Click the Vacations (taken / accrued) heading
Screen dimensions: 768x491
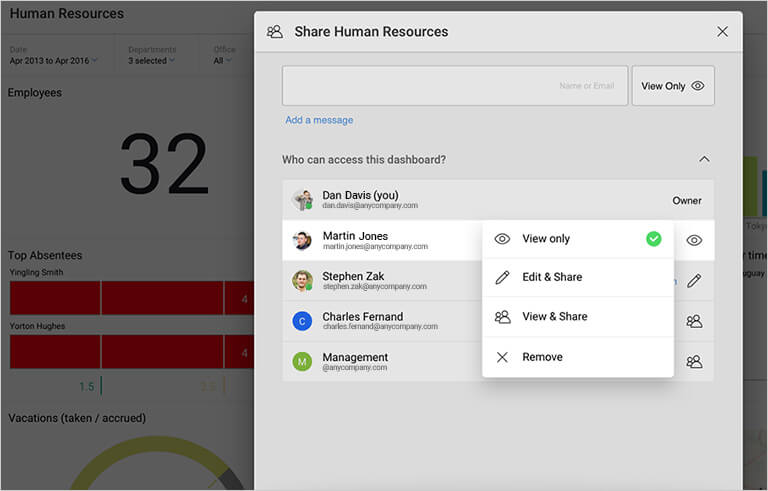click(77, 418)
